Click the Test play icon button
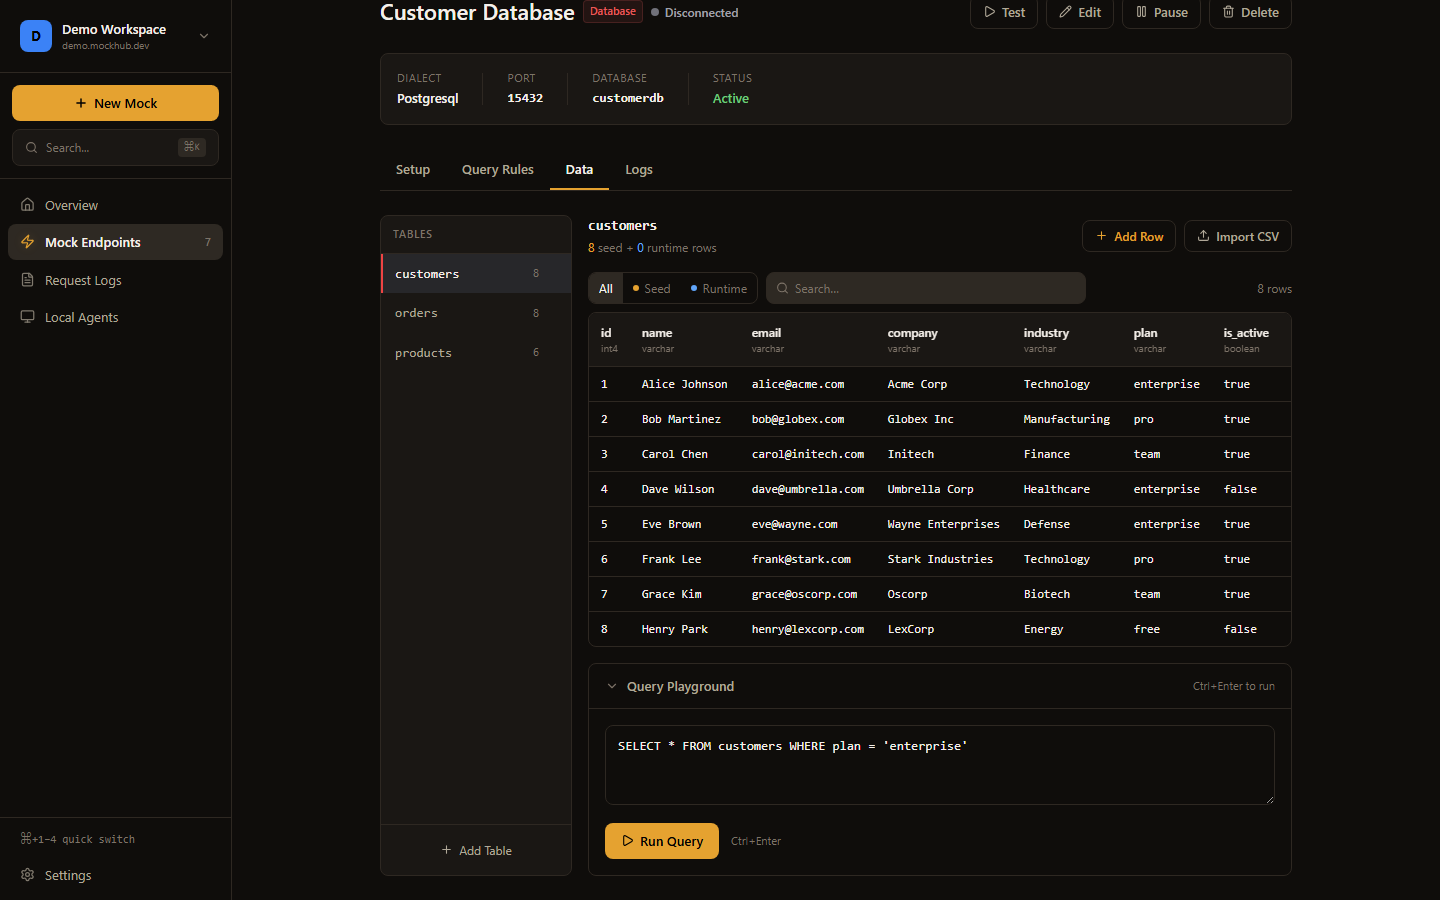This screenshot has height=900, width=1440. click(1003, 13)
